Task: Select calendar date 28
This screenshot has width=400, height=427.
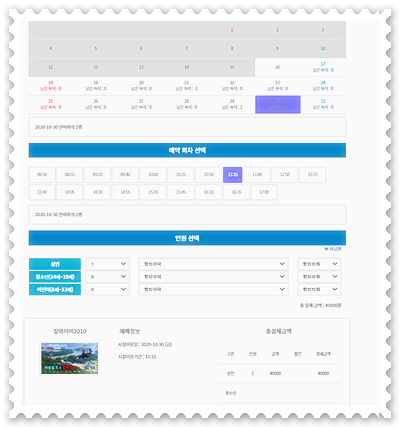Action: (x=187, y=104)
